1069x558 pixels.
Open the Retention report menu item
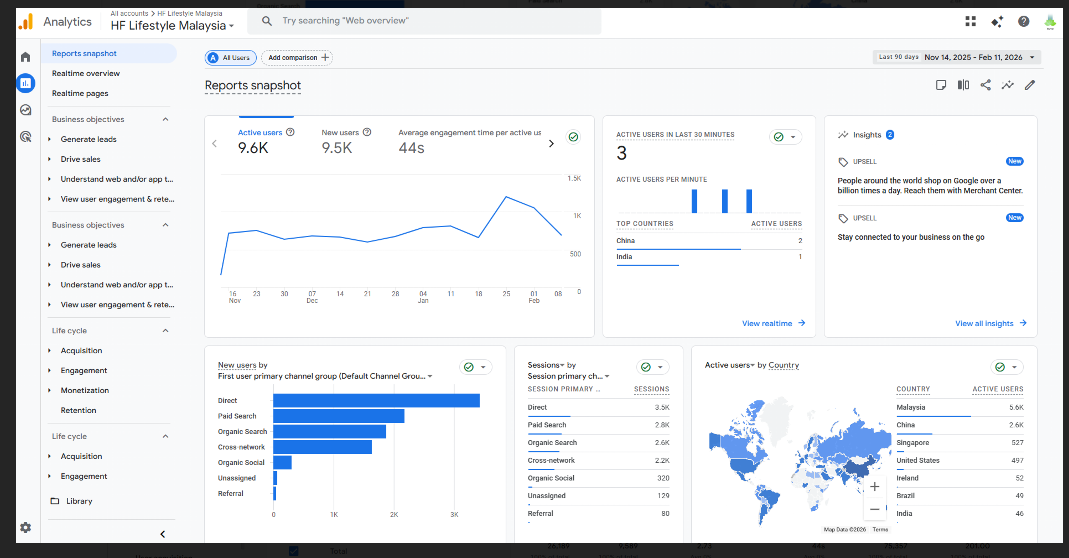pos(78,411)
